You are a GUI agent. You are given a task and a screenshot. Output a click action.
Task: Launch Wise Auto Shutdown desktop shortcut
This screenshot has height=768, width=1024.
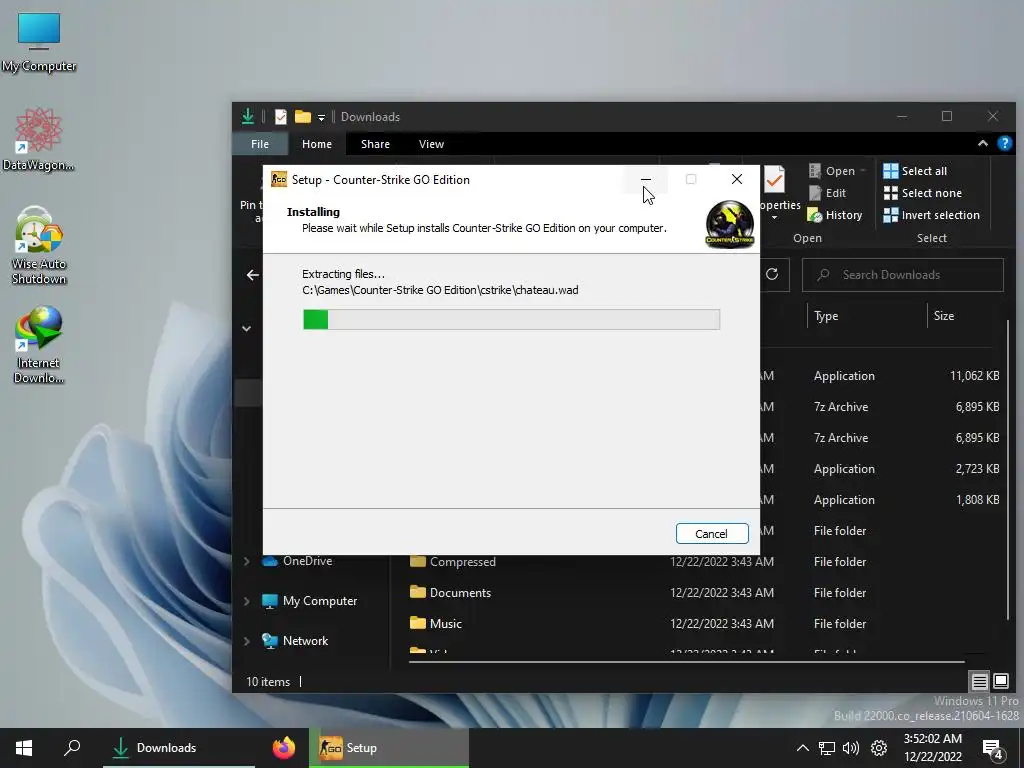[39, 246]
